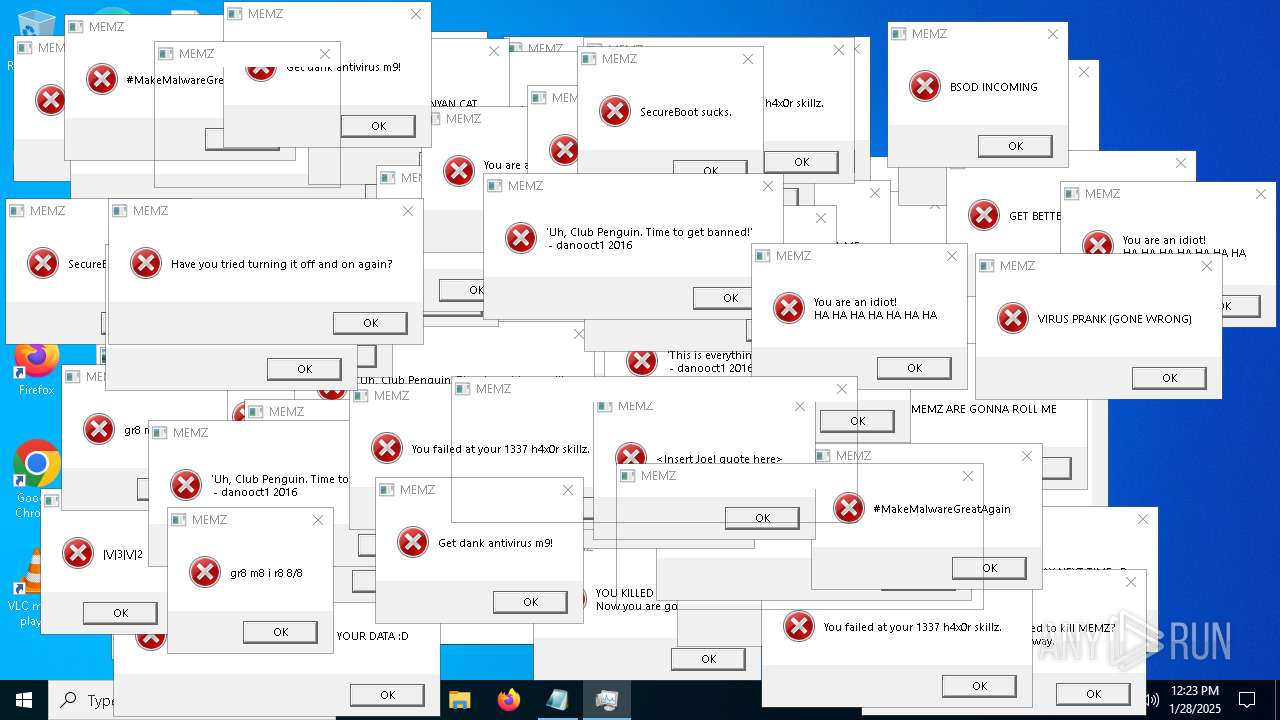Image resolution: width=1280 pixels, height=720 pixels.
Task: Click the error icon next to |V|3|V|2
Action: pos(78,554)
